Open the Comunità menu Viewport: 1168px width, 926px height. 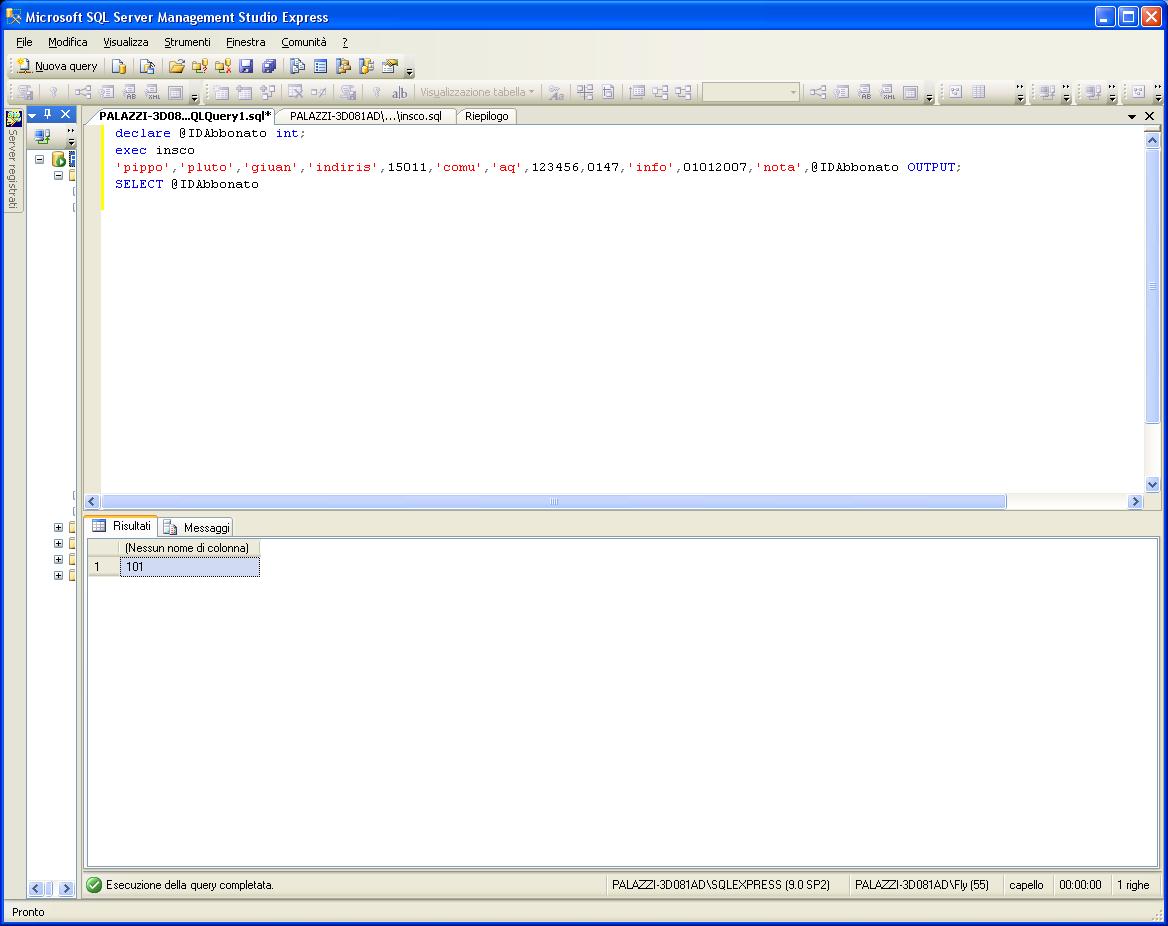click(304, 42)
